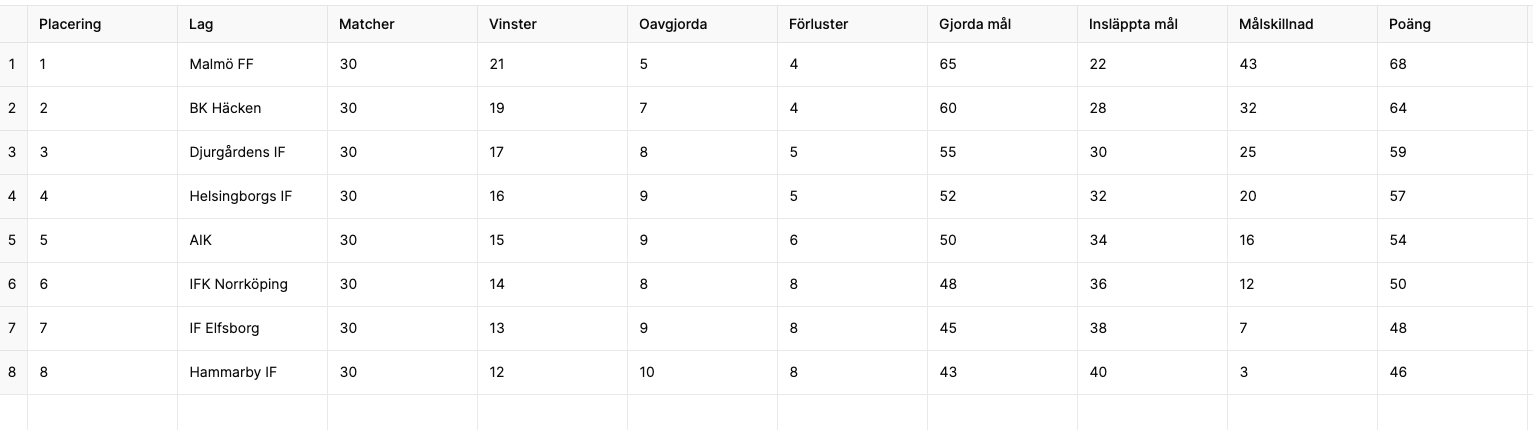Select the Målskillnad column header

(1302, 24)
